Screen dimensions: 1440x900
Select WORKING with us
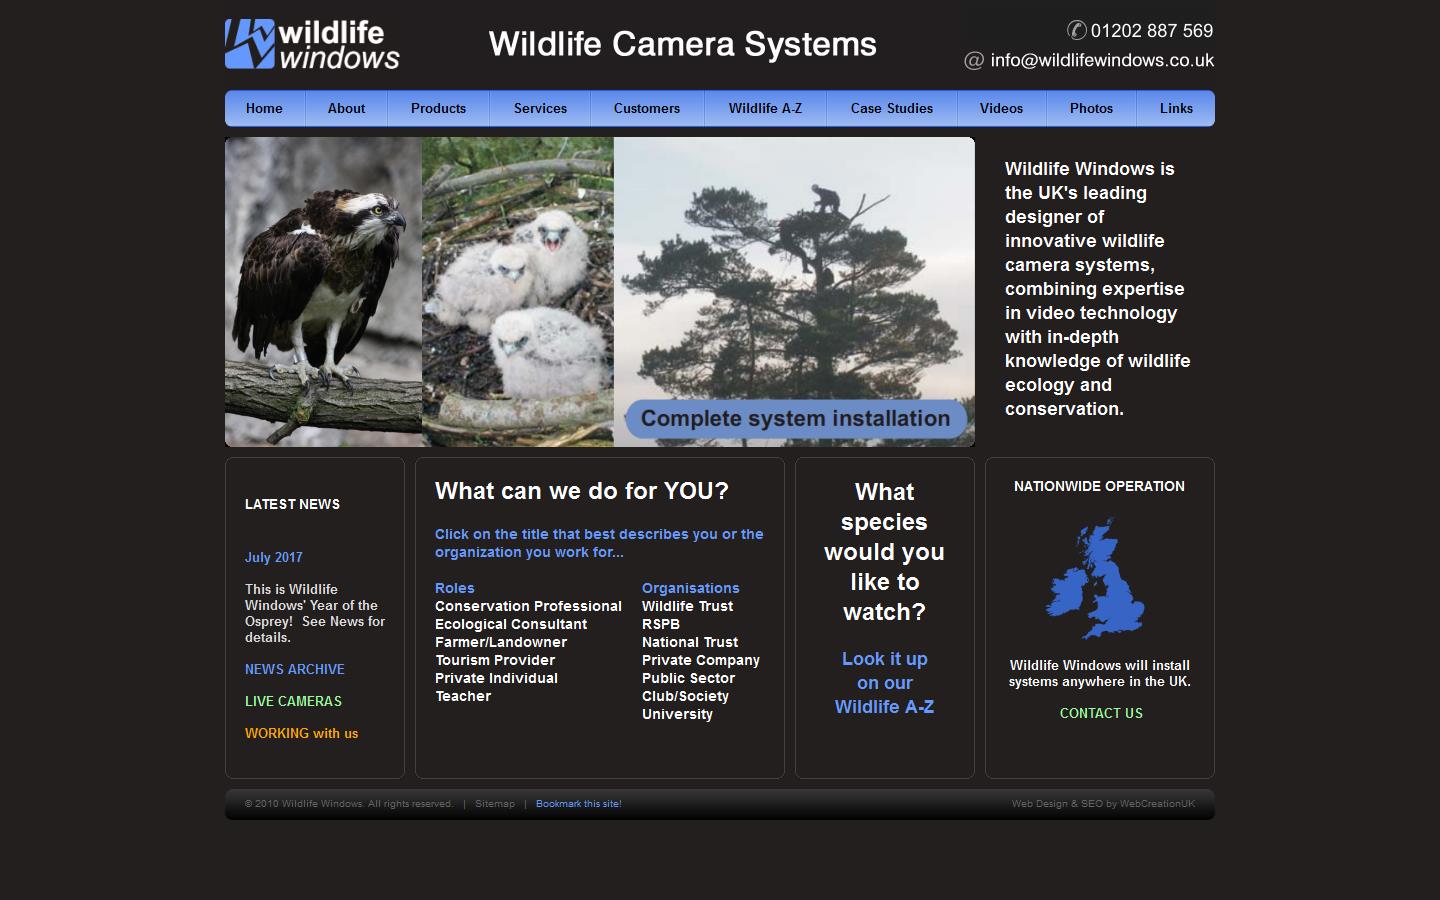tap(301, 733)
